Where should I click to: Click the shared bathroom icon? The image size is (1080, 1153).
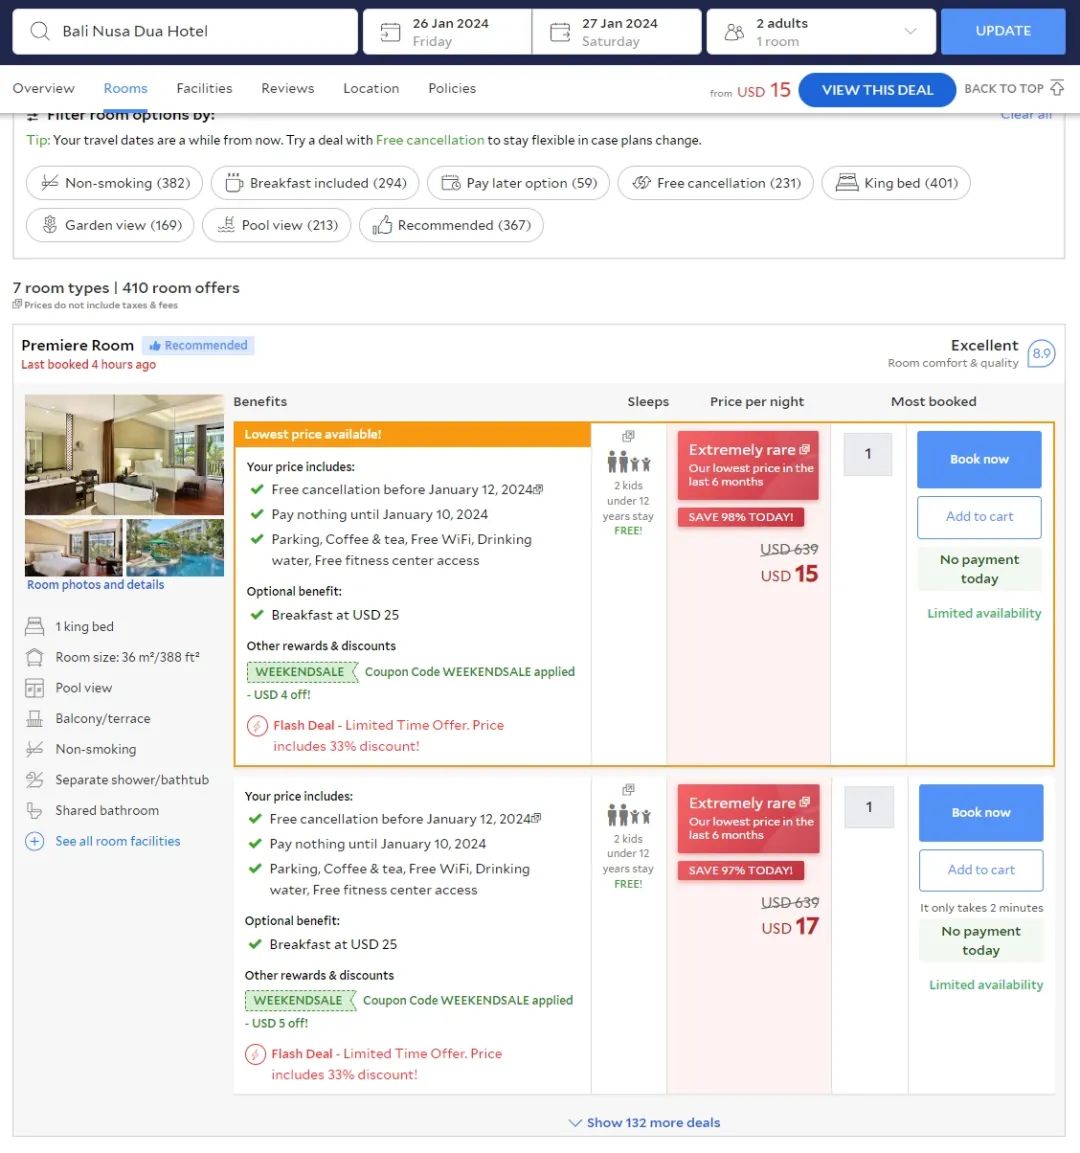[35, 810]
